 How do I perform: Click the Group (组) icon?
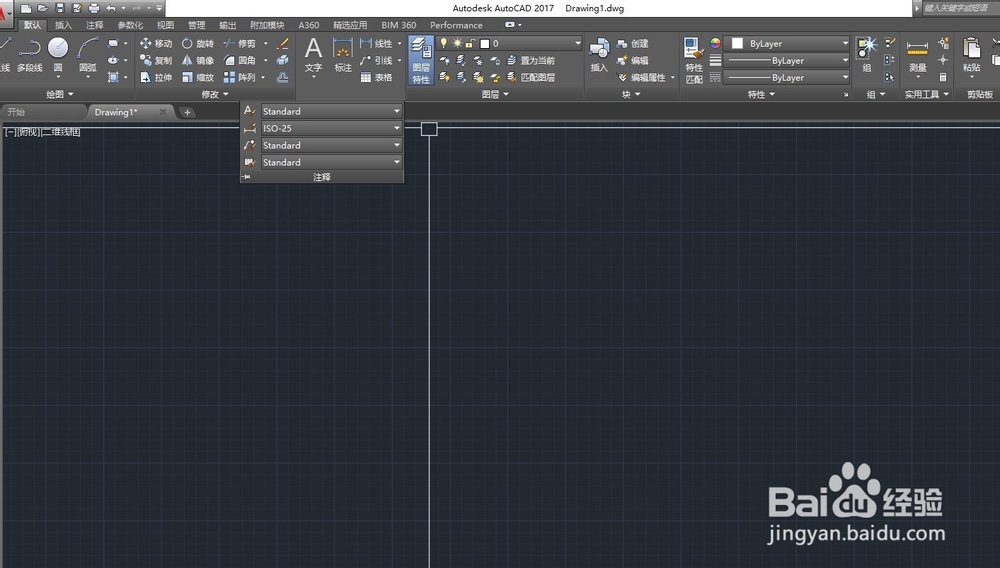pos(867,55)
